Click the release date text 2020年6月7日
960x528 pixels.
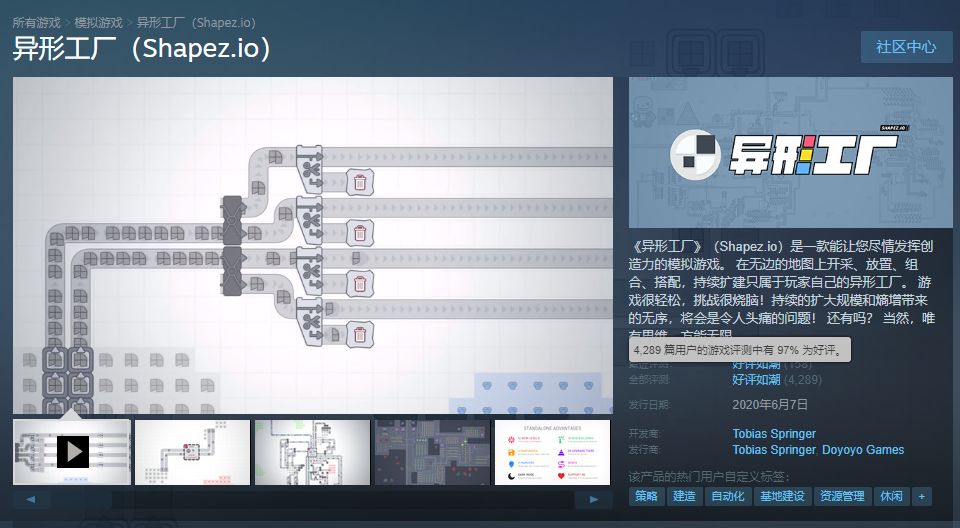point(770,405)
